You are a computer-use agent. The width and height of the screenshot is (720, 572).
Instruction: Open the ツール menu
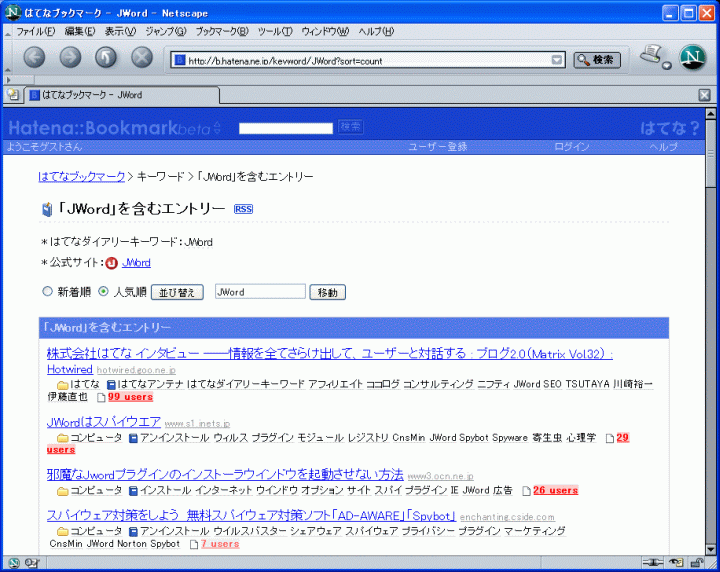[x=274, y=31]
